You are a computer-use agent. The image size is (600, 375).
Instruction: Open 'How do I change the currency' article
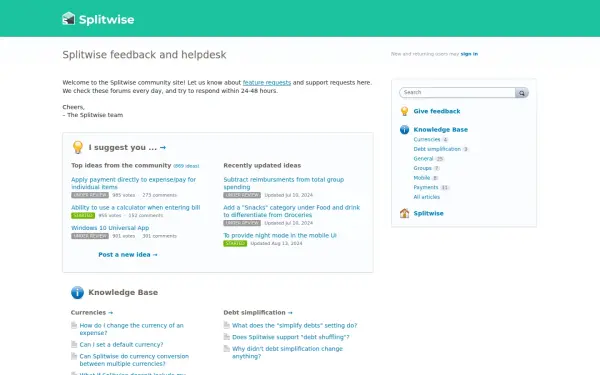131,329
